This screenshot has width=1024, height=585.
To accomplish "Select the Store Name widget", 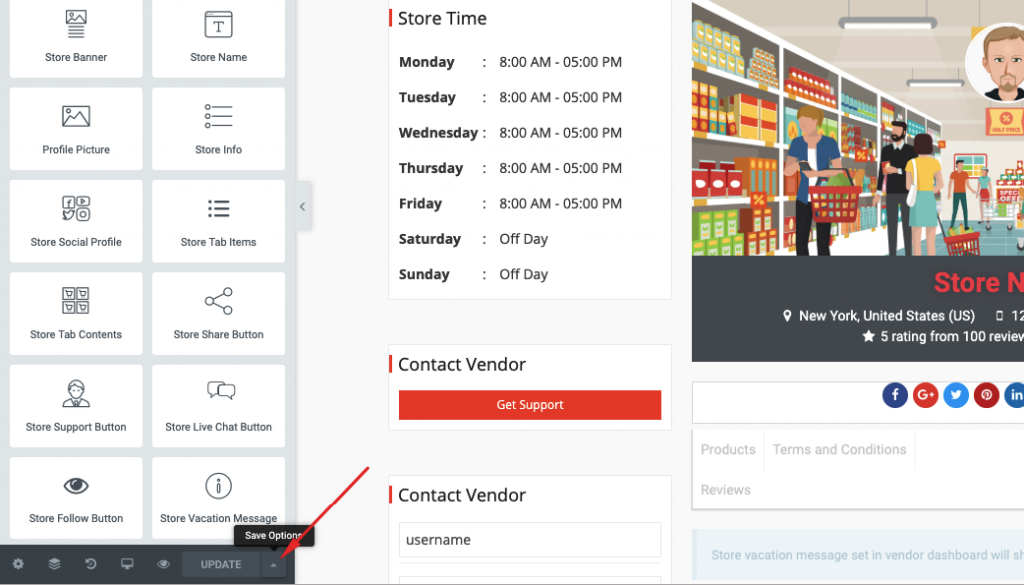I will coord(218,38).
